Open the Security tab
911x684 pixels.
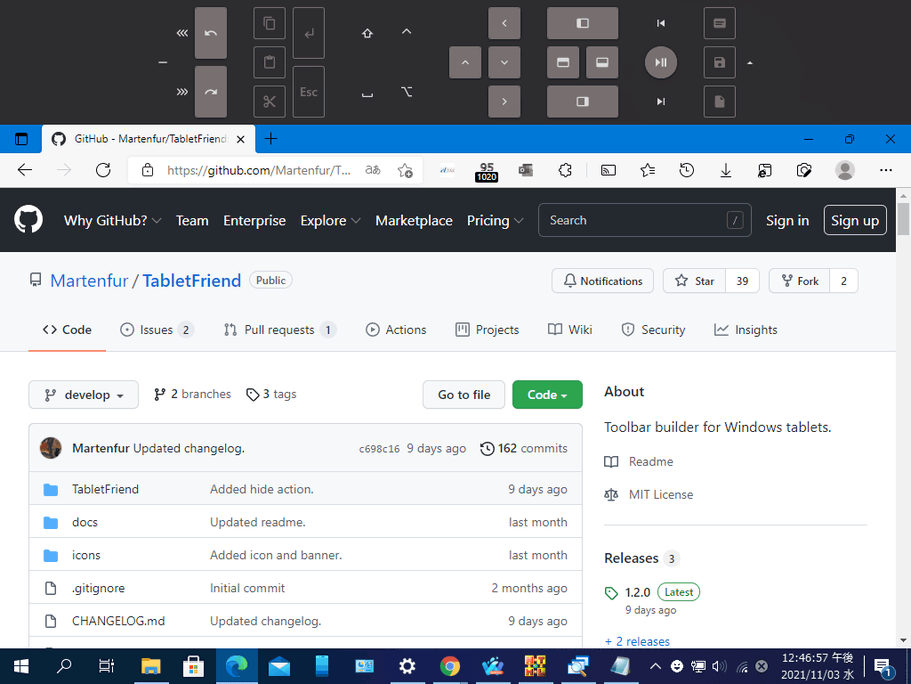(x=653, y=330)
